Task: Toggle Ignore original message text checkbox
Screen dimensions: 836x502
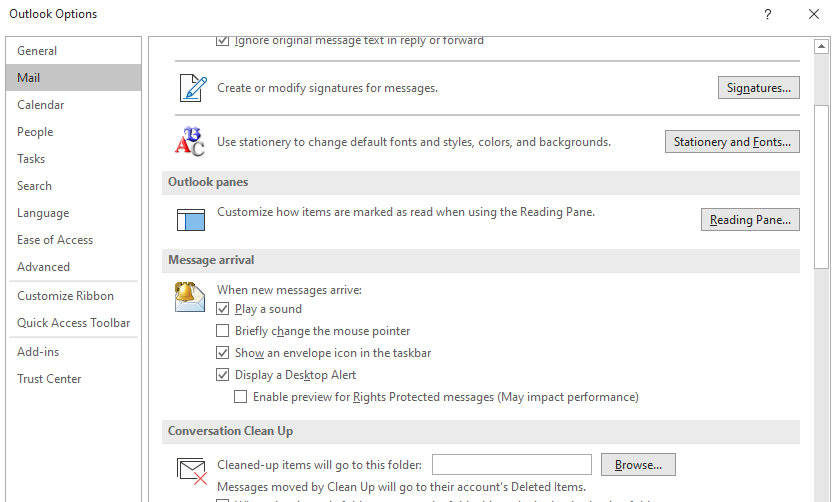Action: [222, 41]
